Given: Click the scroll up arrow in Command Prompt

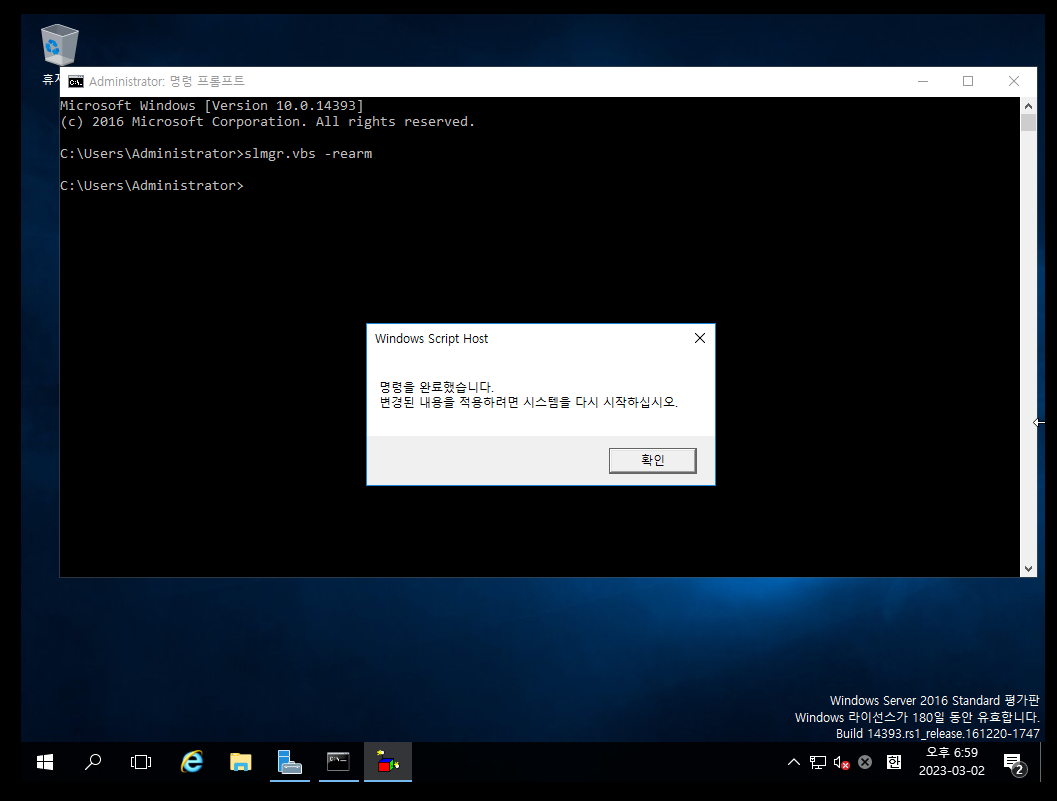Looking at the screenshot, I should (1028, 106).
